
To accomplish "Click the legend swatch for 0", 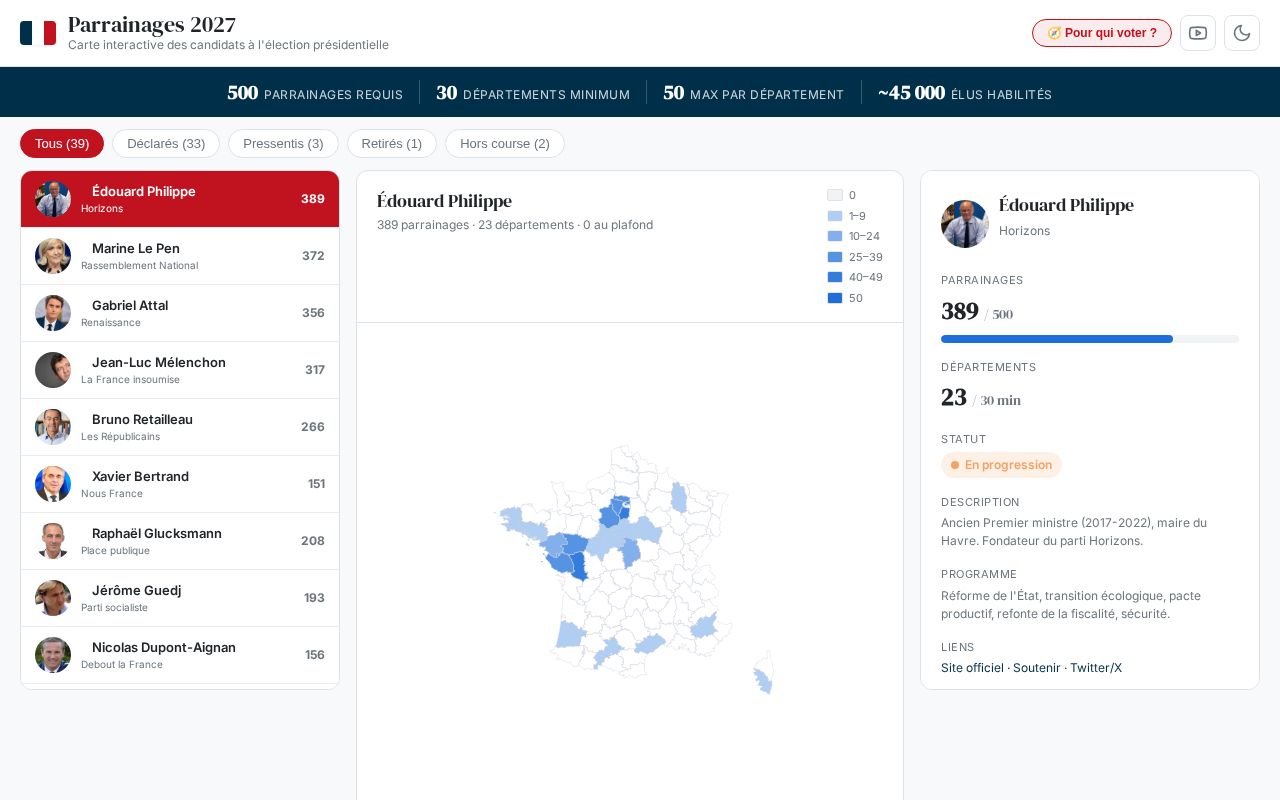I will (x=835, y=195).
